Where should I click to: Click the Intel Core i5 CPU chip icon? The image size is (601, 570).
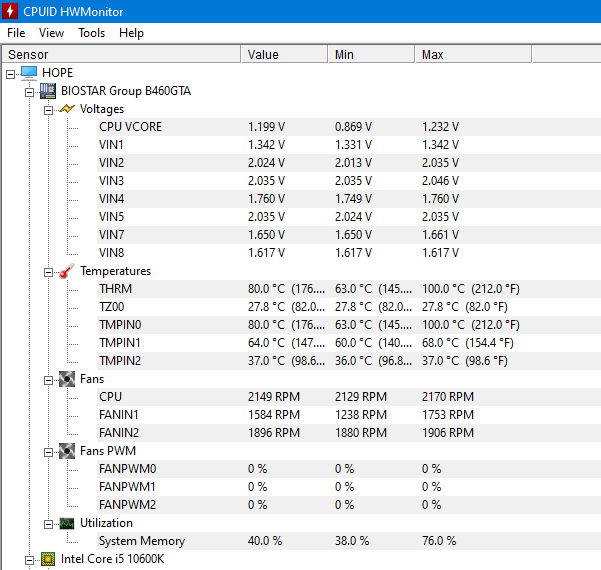(x=48, y=559)
